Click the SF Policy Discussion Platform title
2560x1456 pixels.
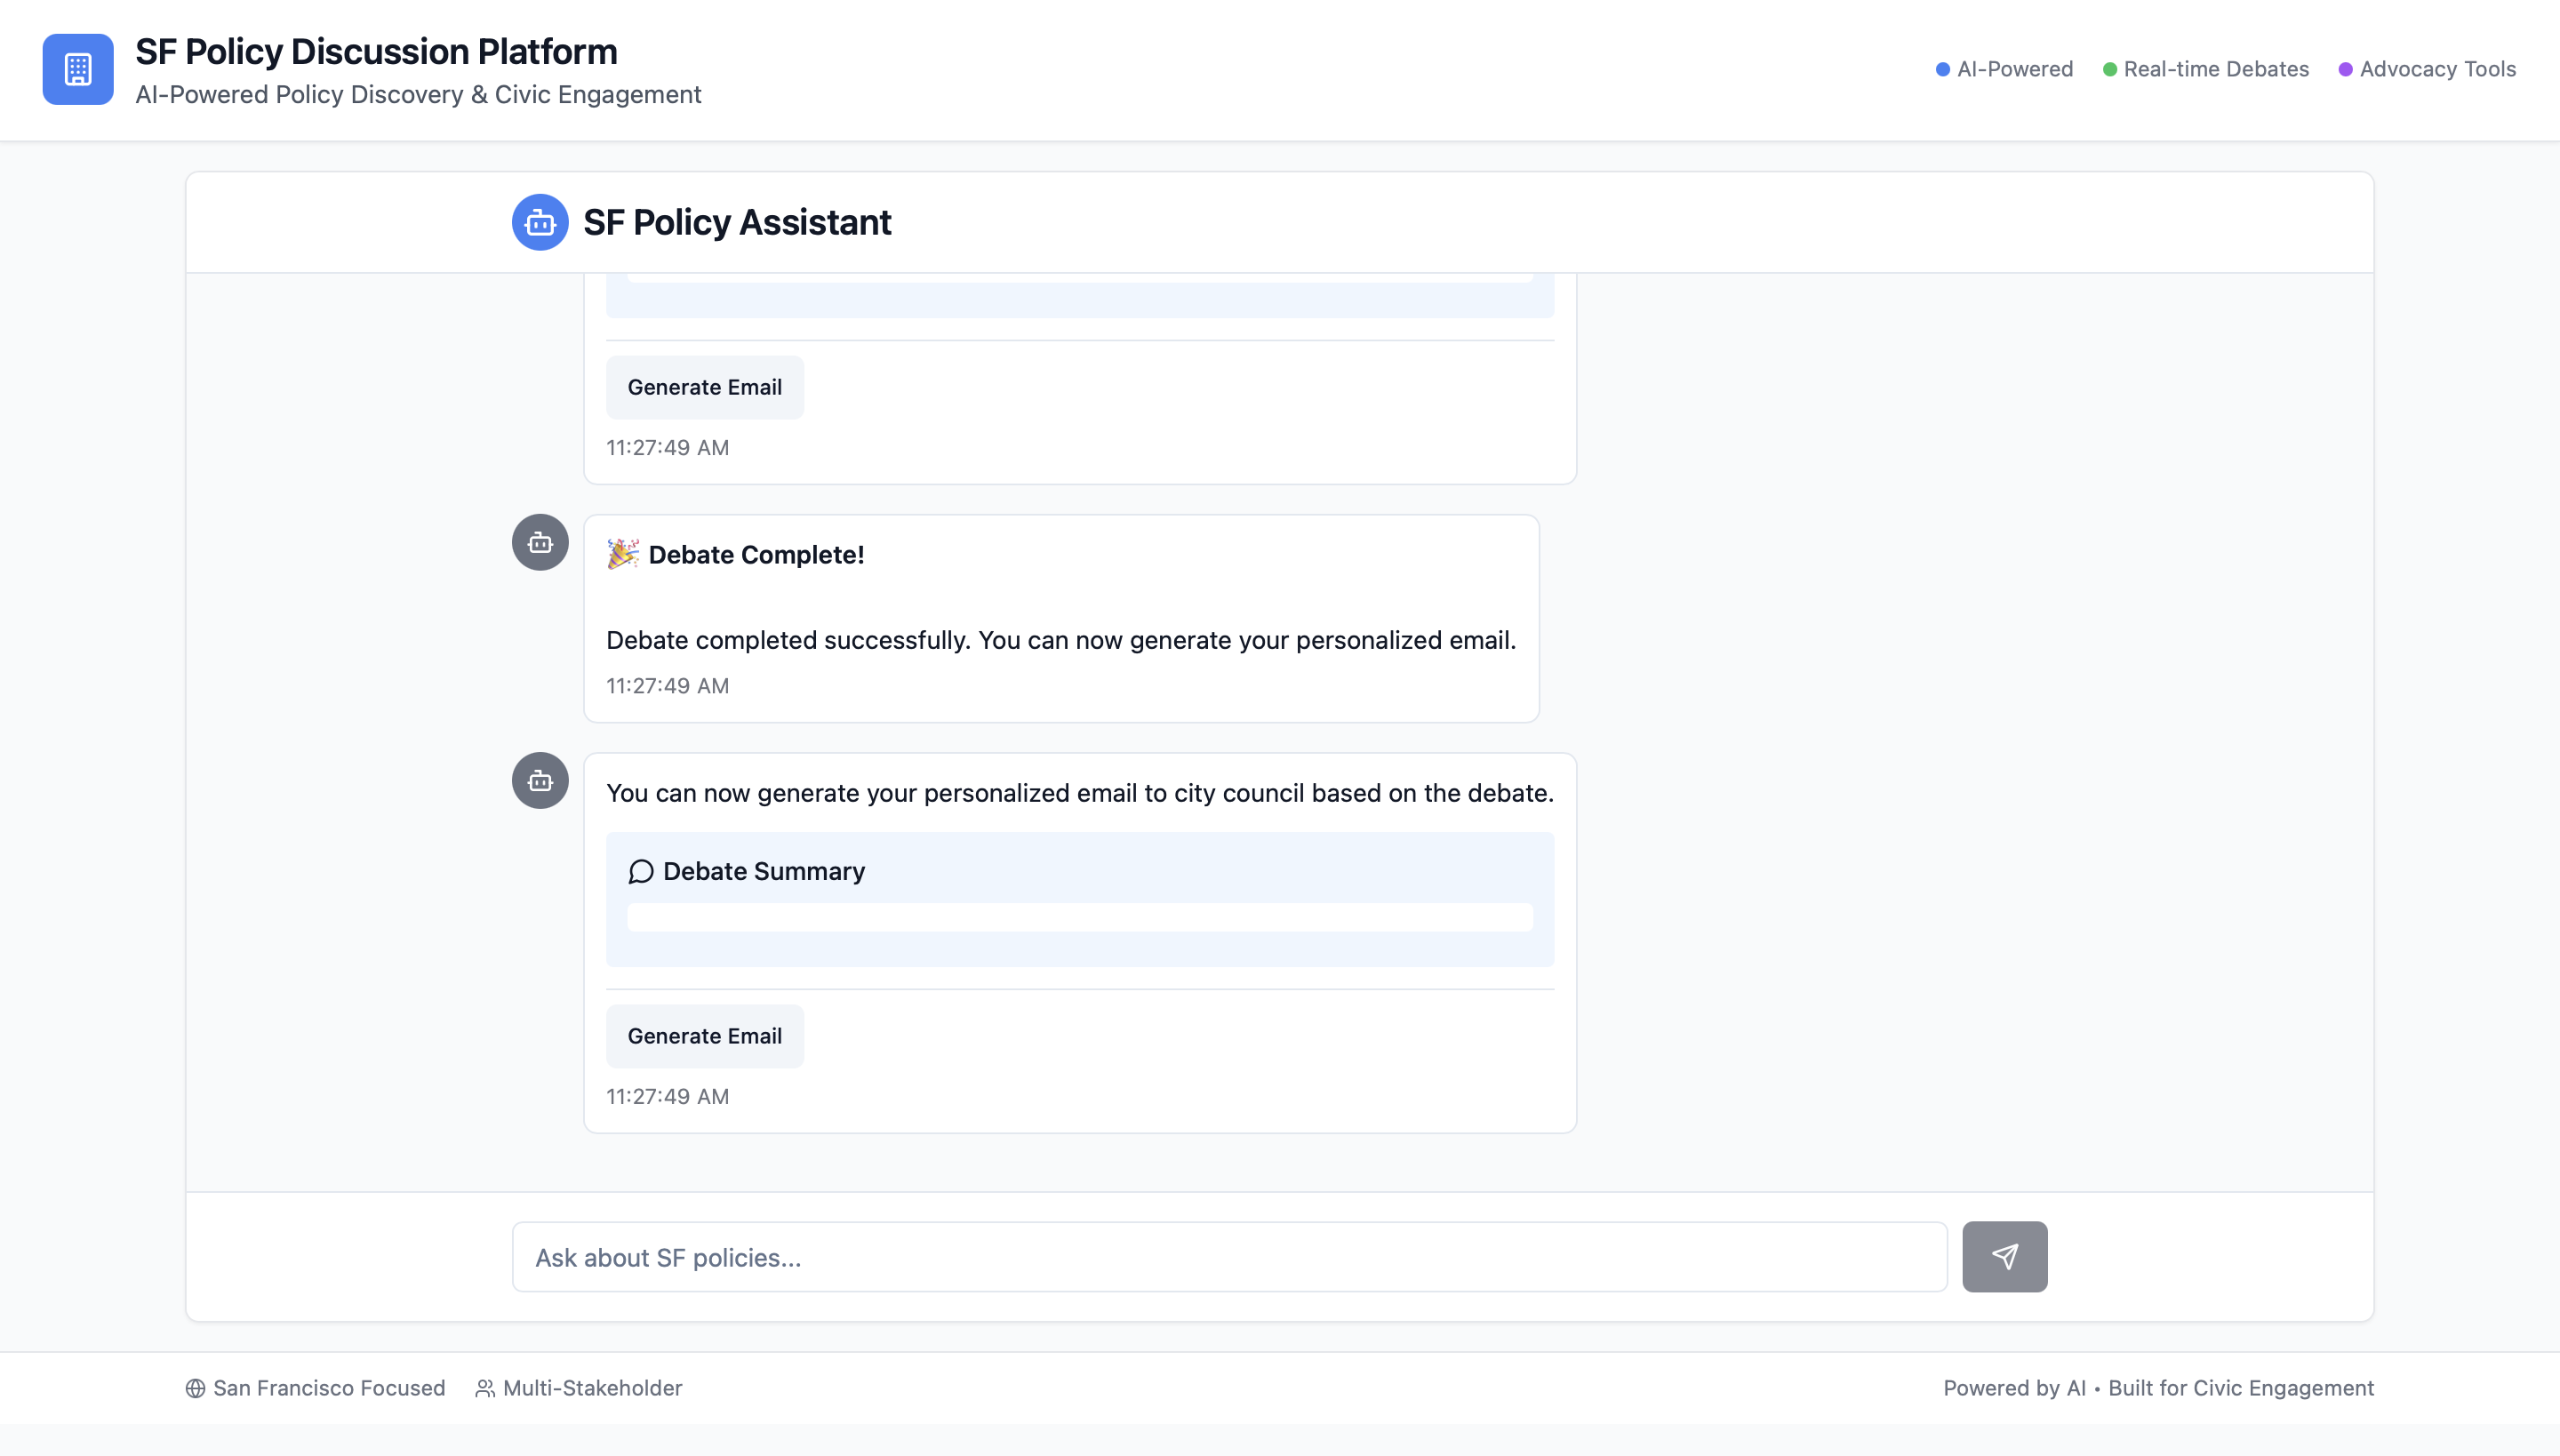(376, 51)
